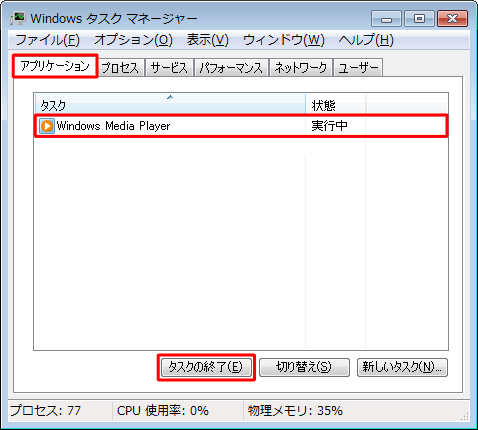Click the 切り替え(S) button
This screenshot has height=430, width=478.
tap(304, 367)
